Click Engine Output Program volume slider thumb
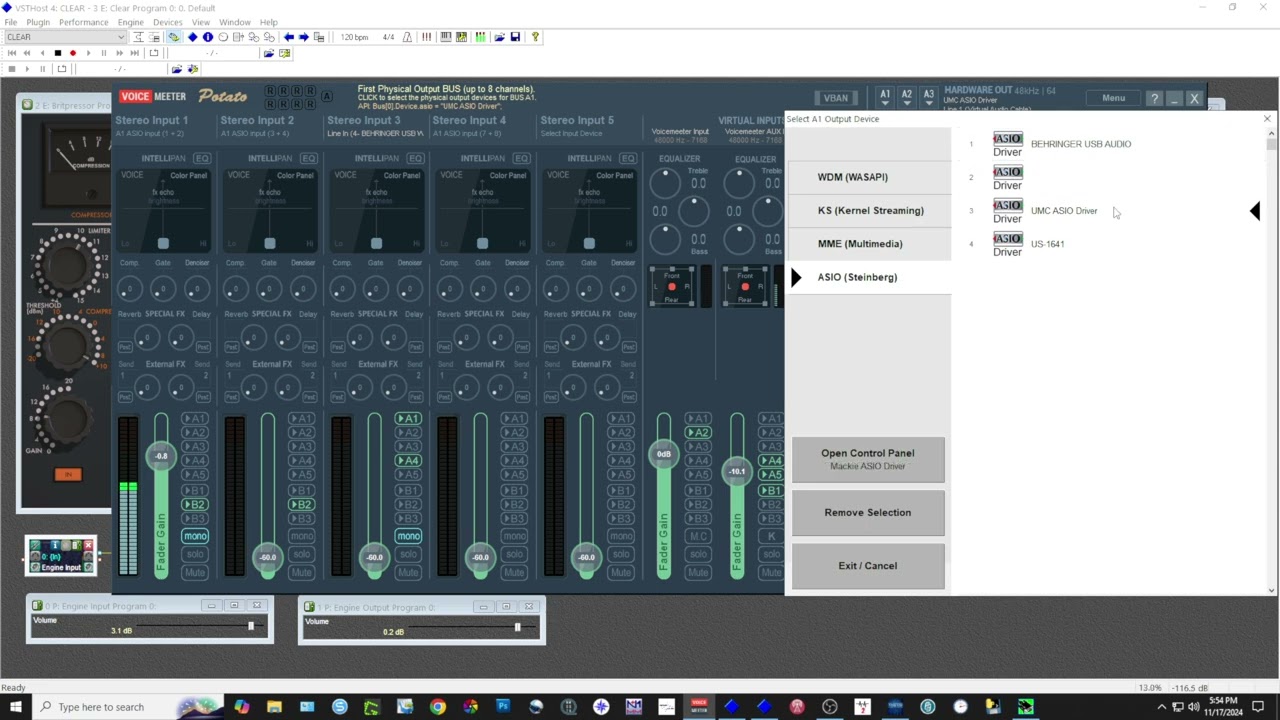The height and width of the screenshot is (720, 1280). pyautogui.click(x=517, y=627)
